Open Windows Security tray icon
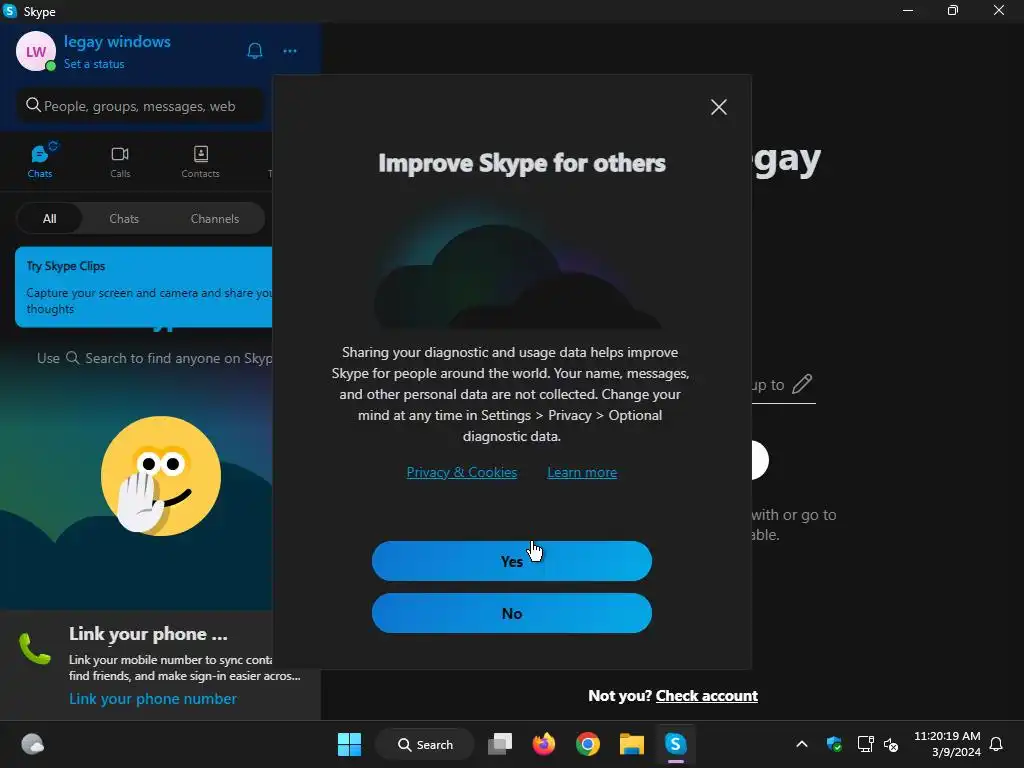This screenshot has height=768, width=1024. (x=834, y=744)
